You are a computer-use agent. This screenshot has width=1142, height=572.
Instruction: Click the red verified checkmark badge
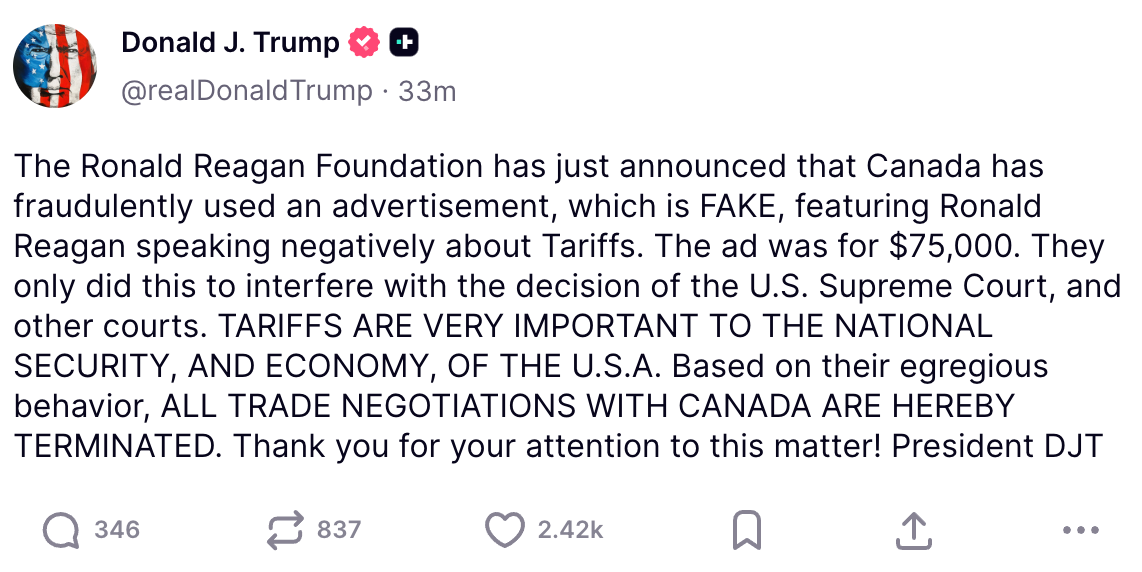click(x=363, y=43)
